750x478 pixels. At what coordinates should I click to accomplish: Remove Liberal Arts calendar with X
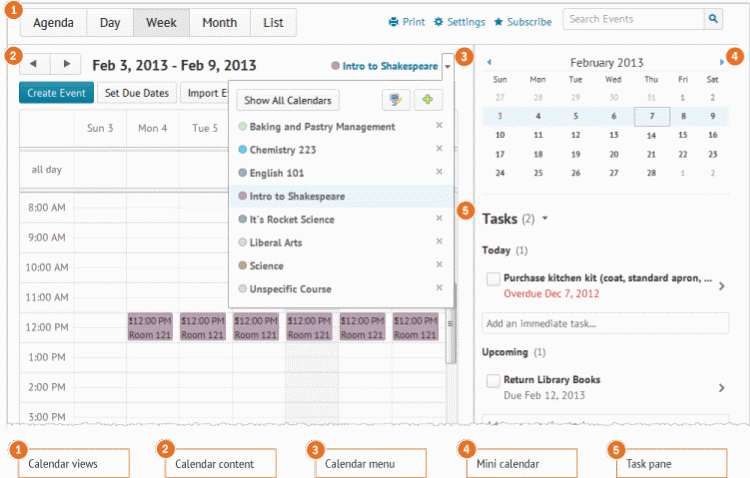(438, 242)
